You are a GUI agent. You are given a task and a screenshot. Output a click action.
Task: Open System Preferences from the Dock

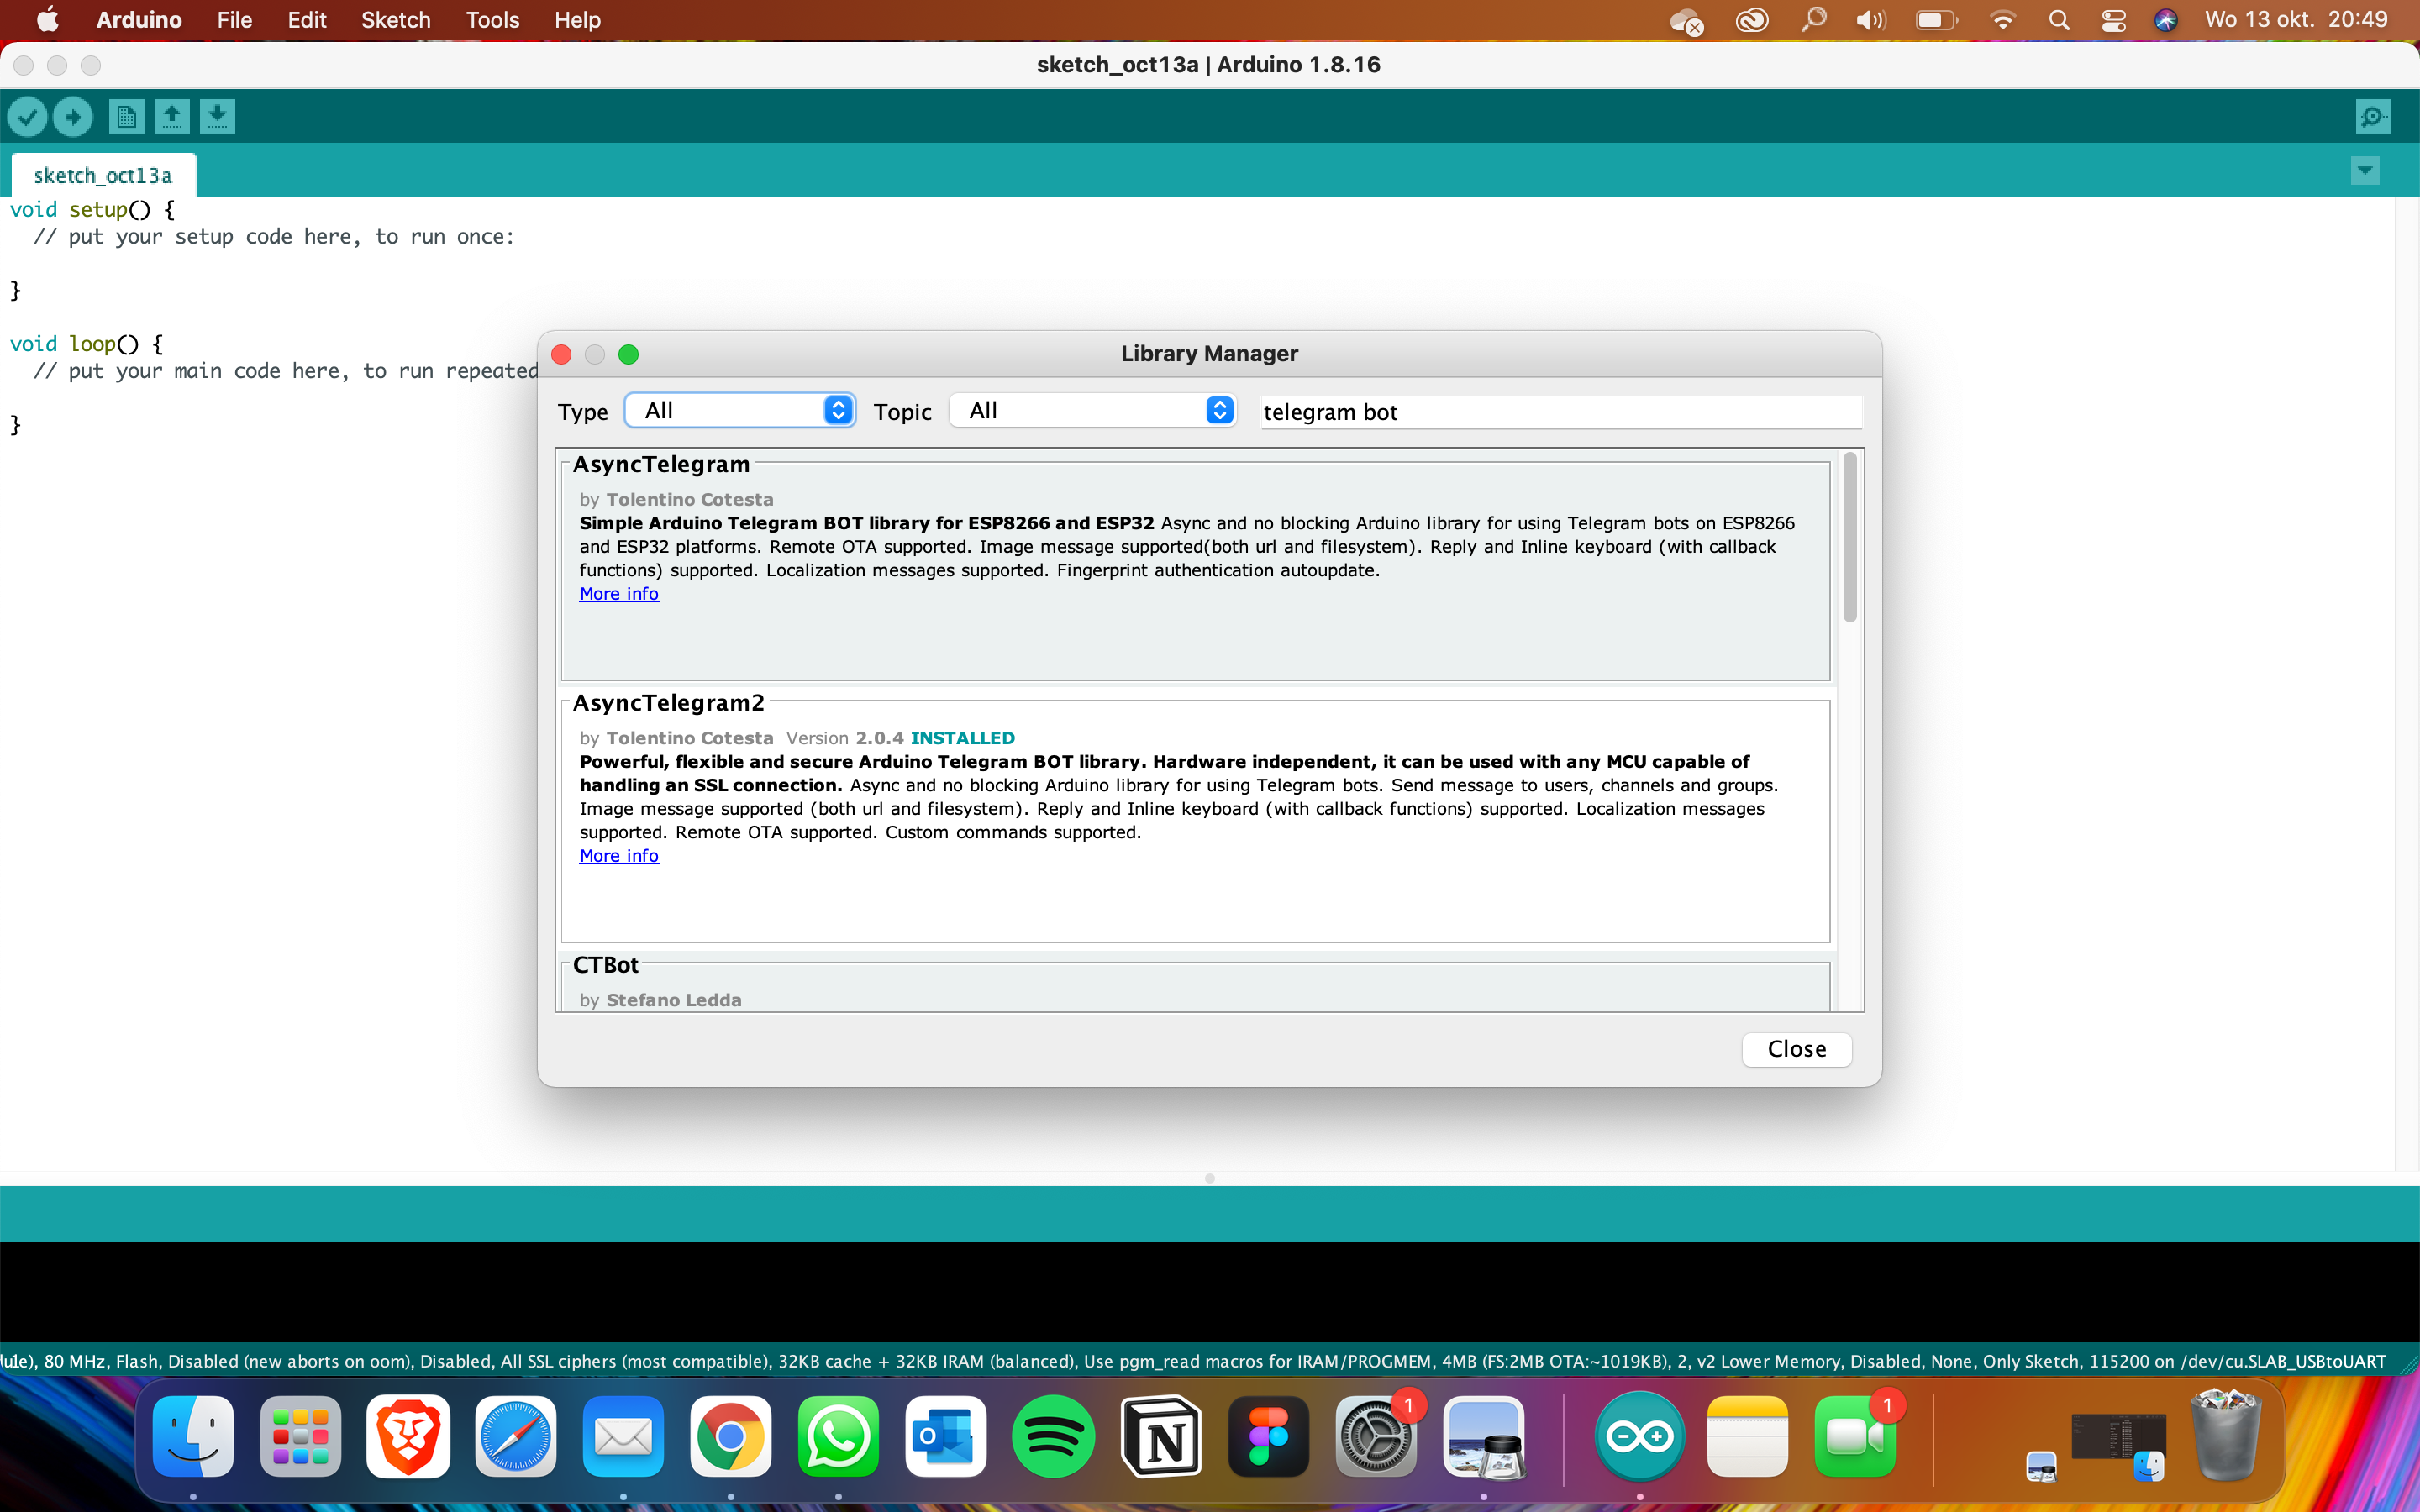coord(1376,1437)
